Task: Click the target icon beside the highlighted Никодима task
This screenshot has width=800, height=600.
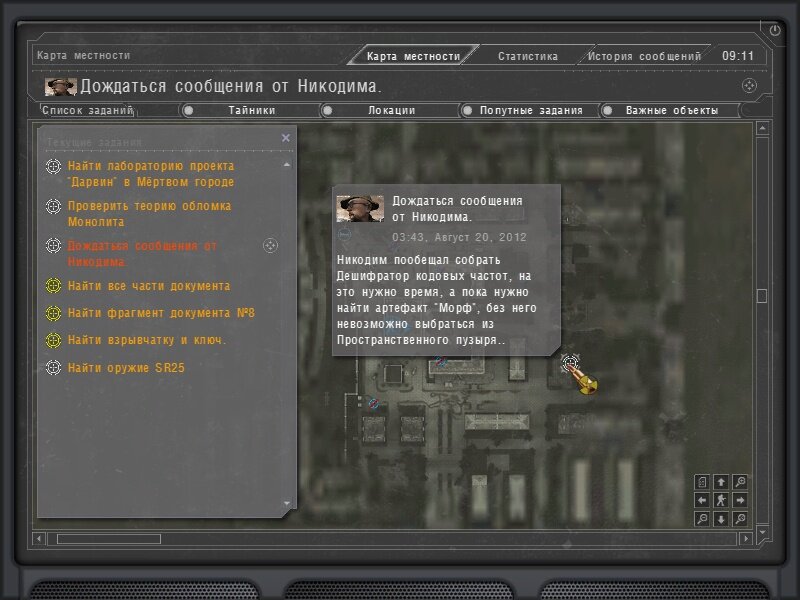Action: [x=270, y=246]
